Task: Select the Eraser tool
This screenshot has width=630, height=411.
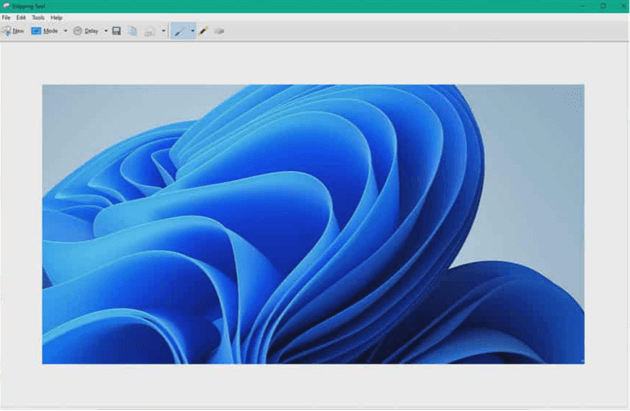Action: point(219,31)
